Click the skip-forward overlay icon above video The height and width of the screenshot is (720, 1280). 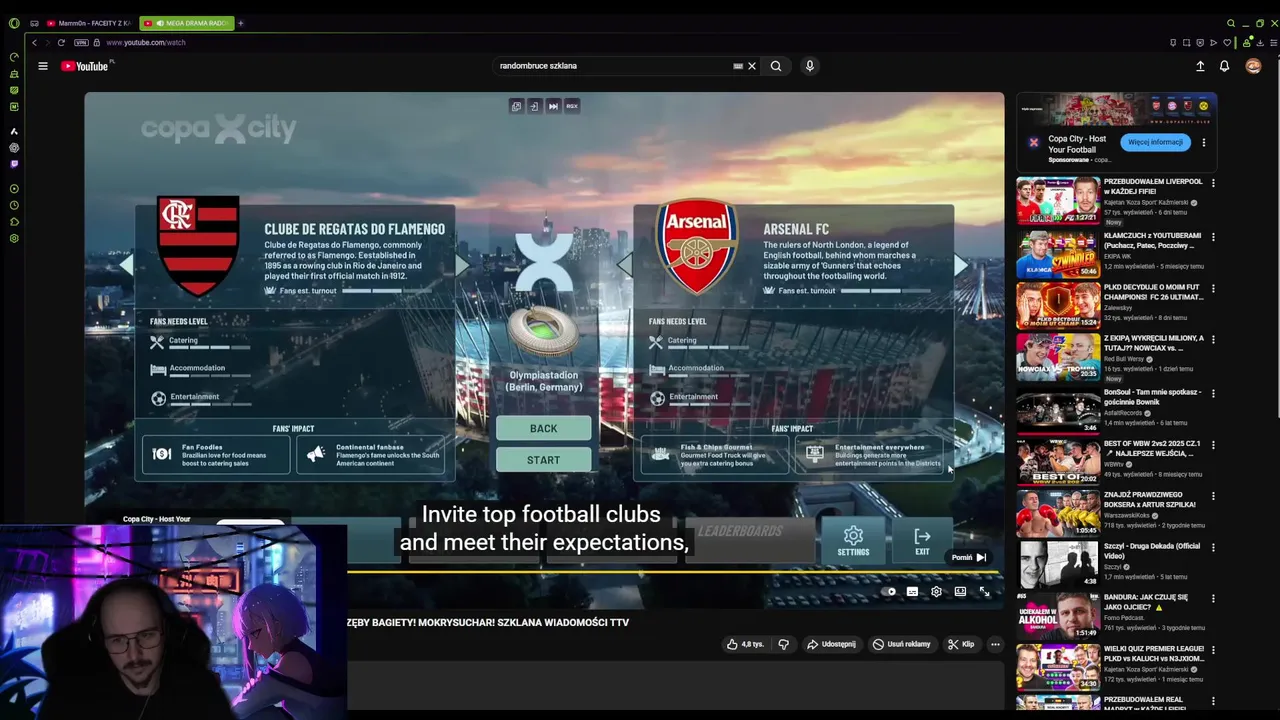click(553, 106)
